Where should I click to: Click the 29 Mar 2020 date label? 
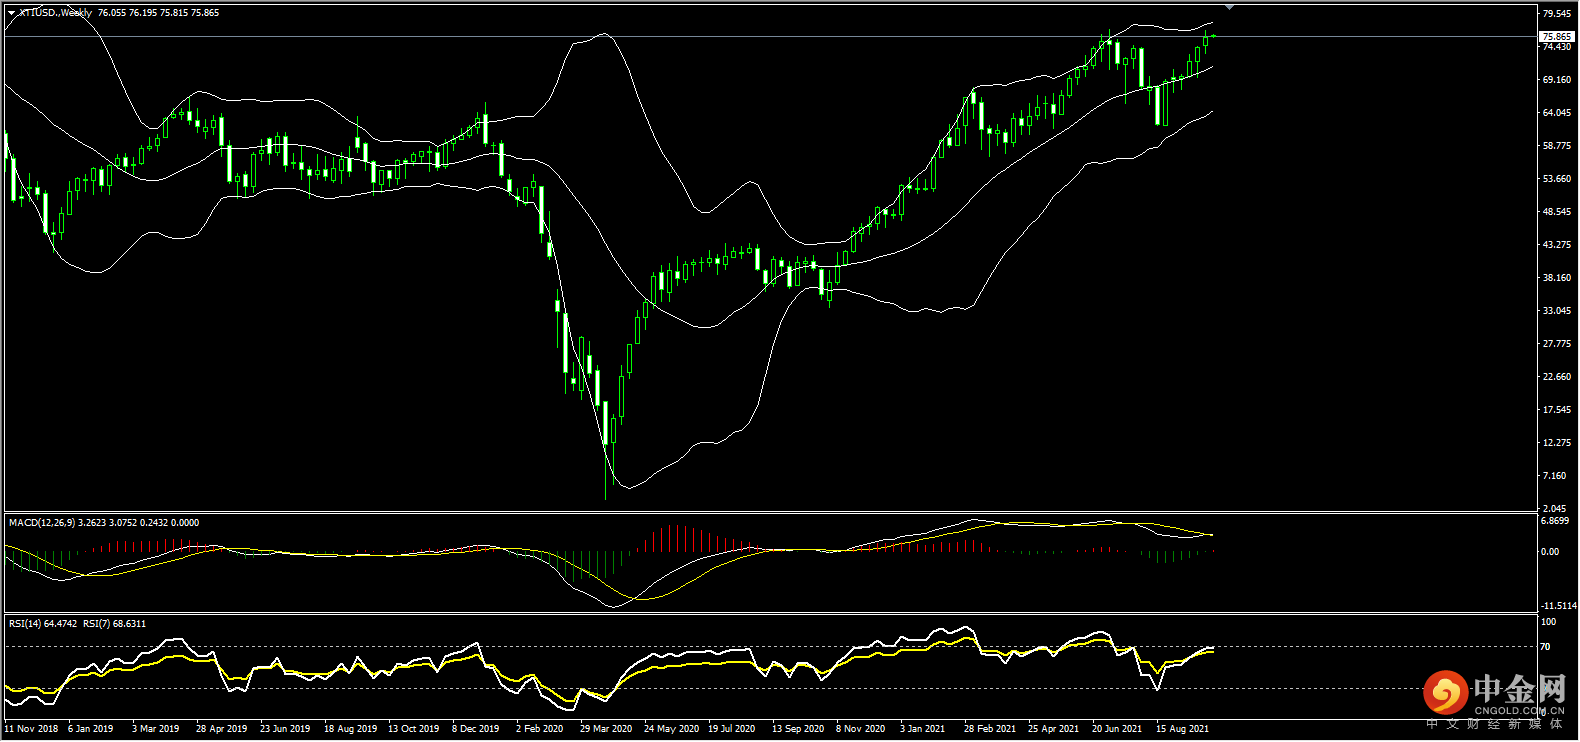point(606,729)
